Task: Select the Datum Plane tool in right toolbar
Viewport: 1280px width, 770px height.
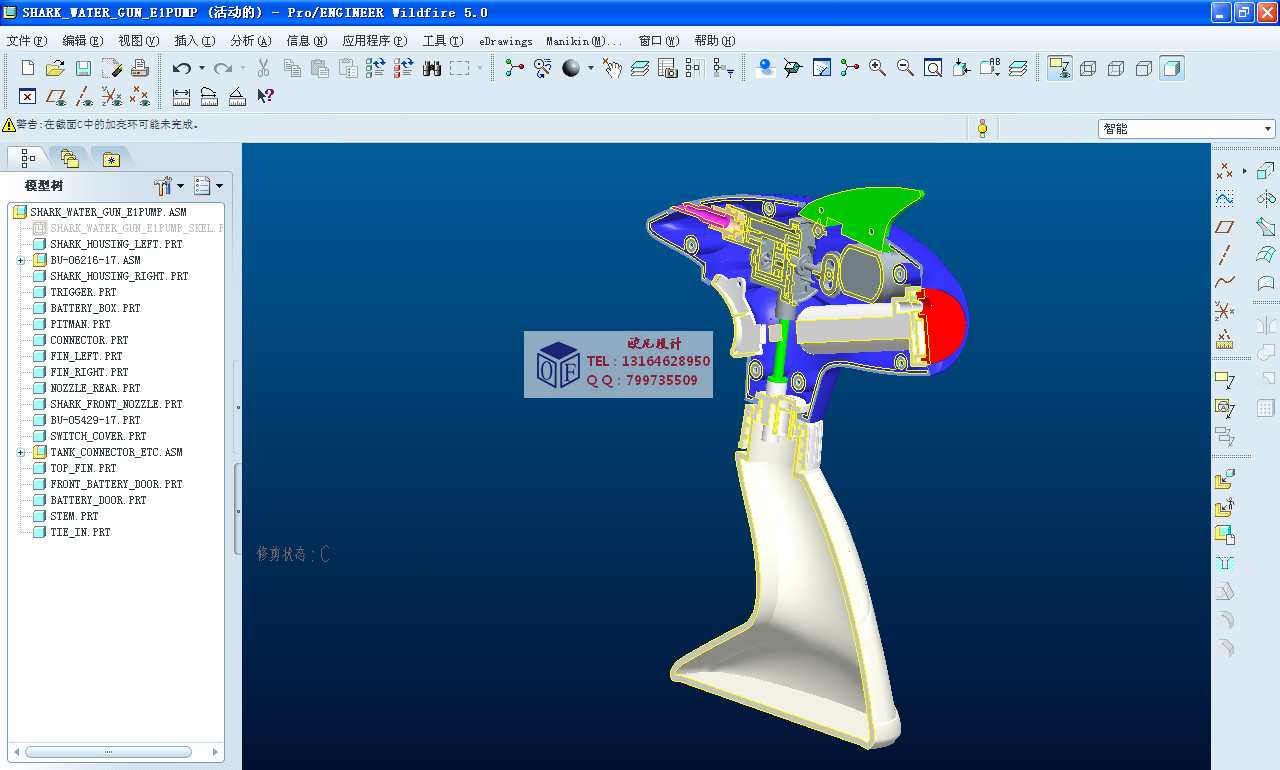Action: (x=1224, y=227)
